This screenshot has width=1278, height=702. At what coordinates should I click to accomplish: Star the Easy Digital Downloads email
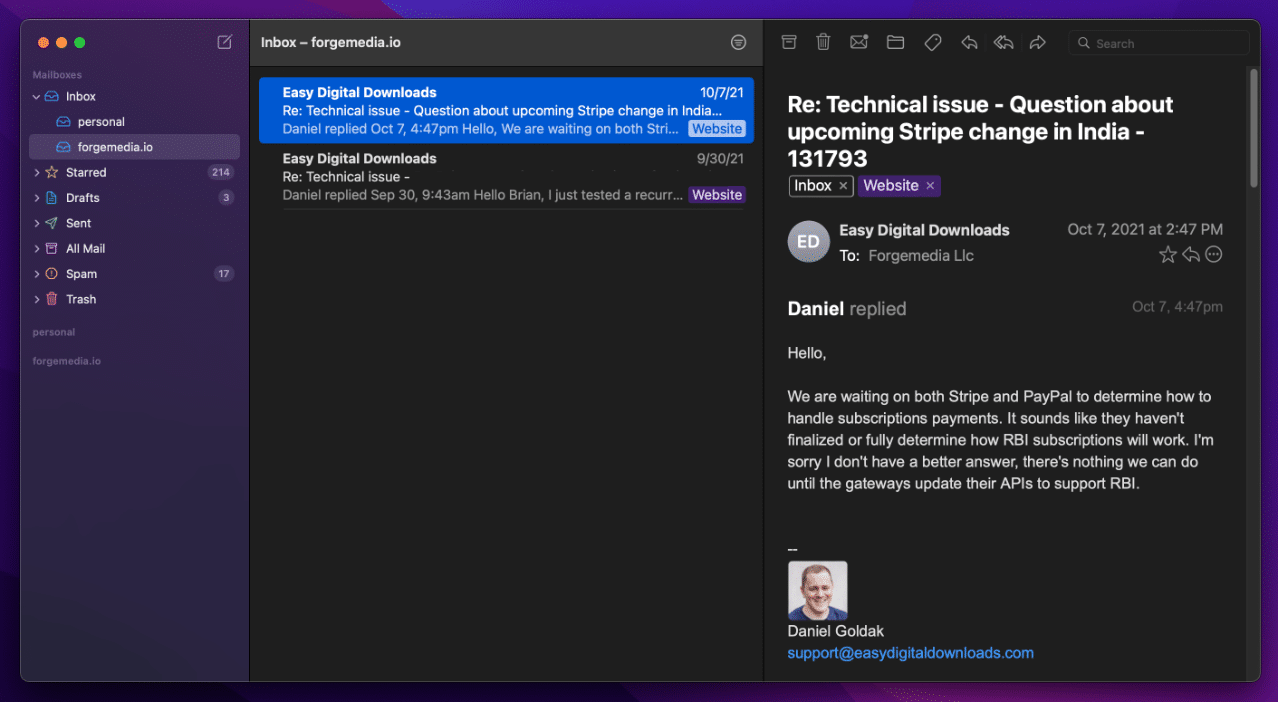[1167, 254]
